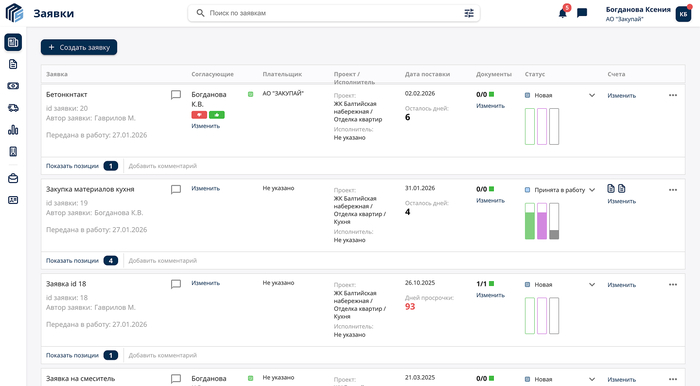Image resolution: width=700 pixels, height=386 pixels.
Task: Open more options for Бетонкнтакт row
Action: pyautogui.click(x=673, y=95)
